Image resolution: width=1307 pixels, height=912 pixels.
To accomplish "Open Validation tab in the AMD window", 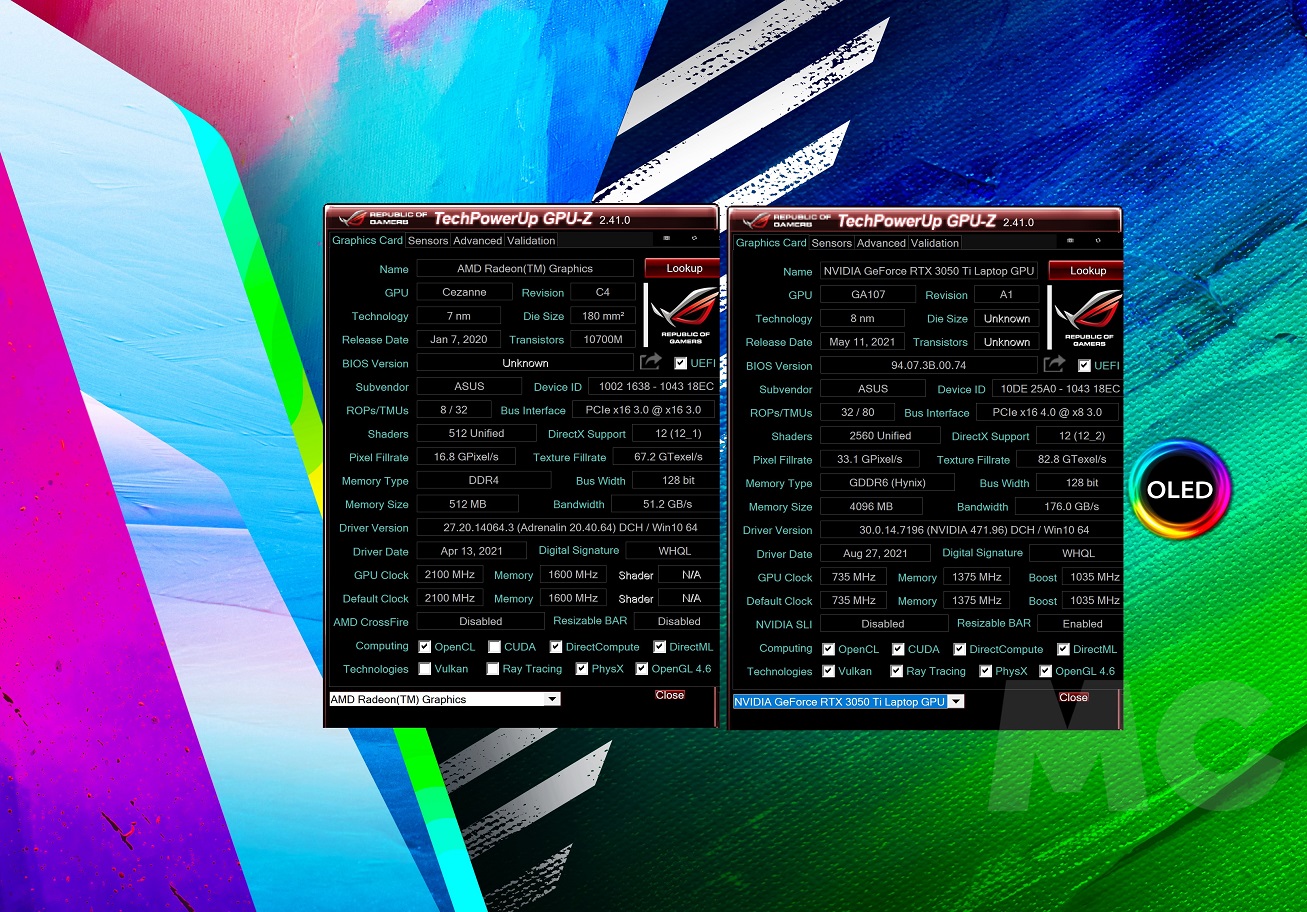I will (531, 241).
